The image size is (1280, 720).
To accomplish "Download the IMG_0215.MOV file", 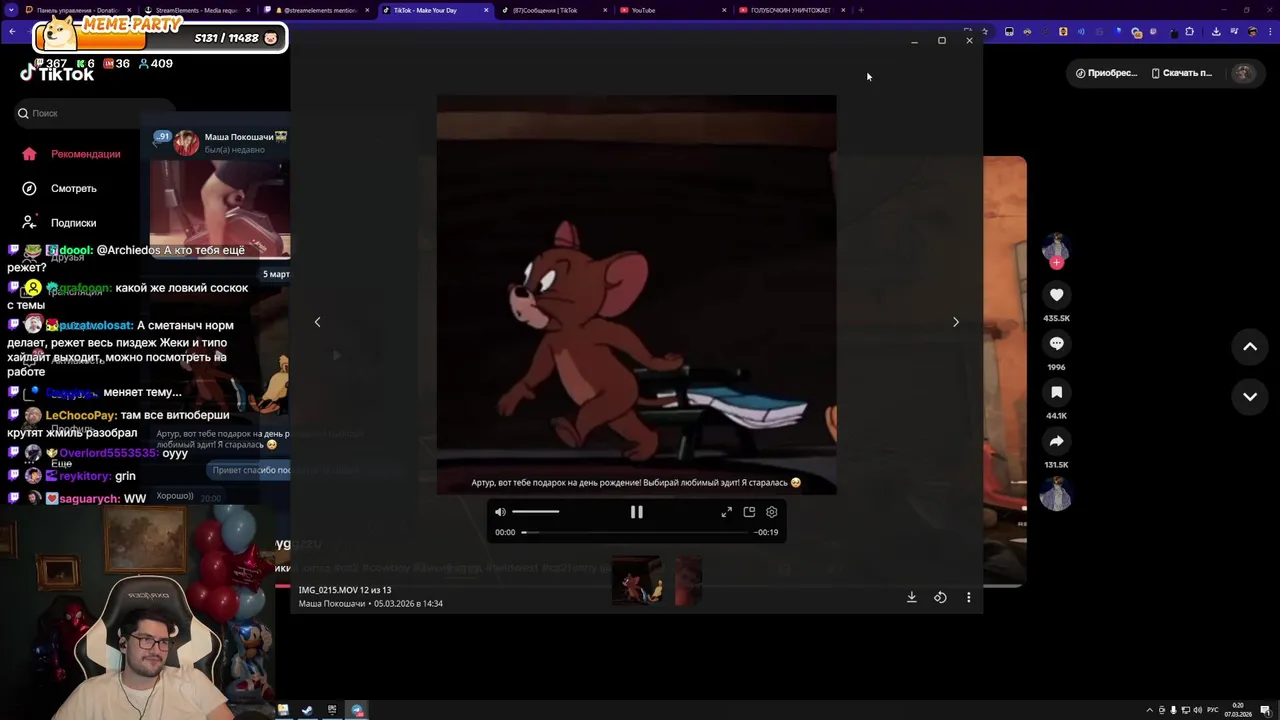I will point(911,597).
